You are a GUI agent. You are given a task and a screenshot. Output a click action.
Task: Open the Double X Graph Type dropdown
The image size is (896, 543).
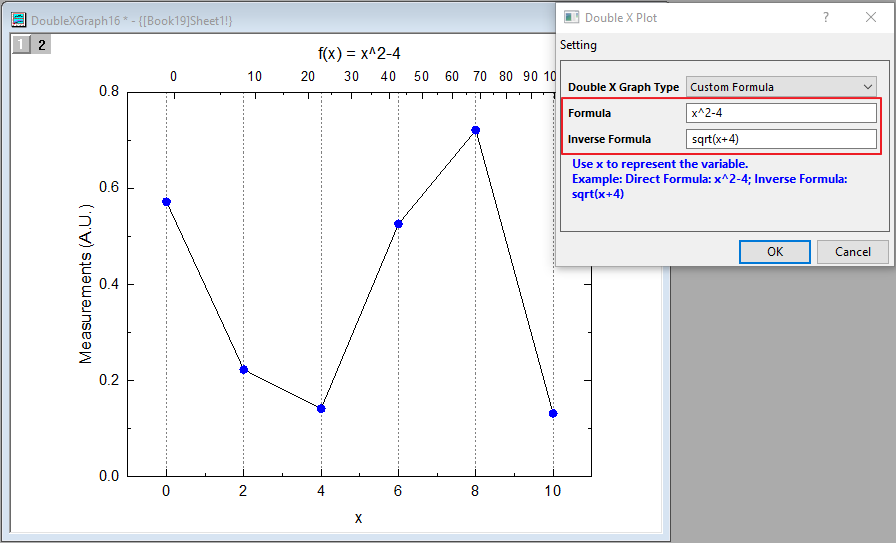coord(781,87)
